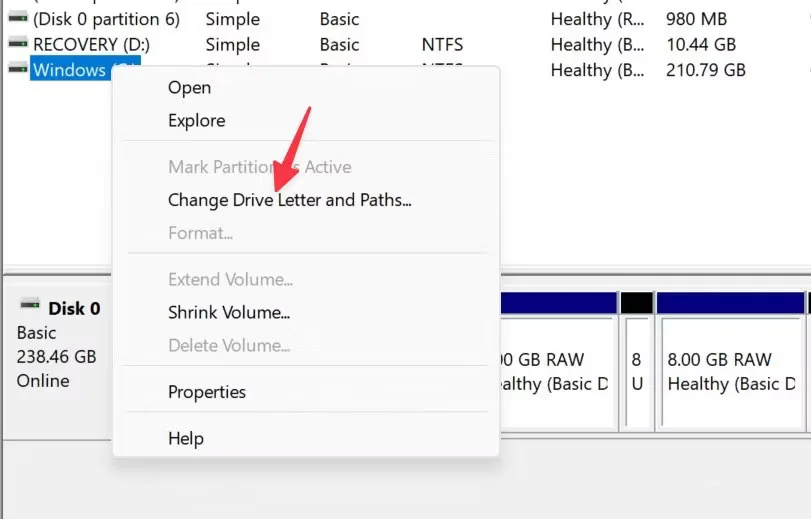This screenshot has height=519, width=811.
Task: Click Simple layout cell of RECOVERY row
Action: click(233, 45)
